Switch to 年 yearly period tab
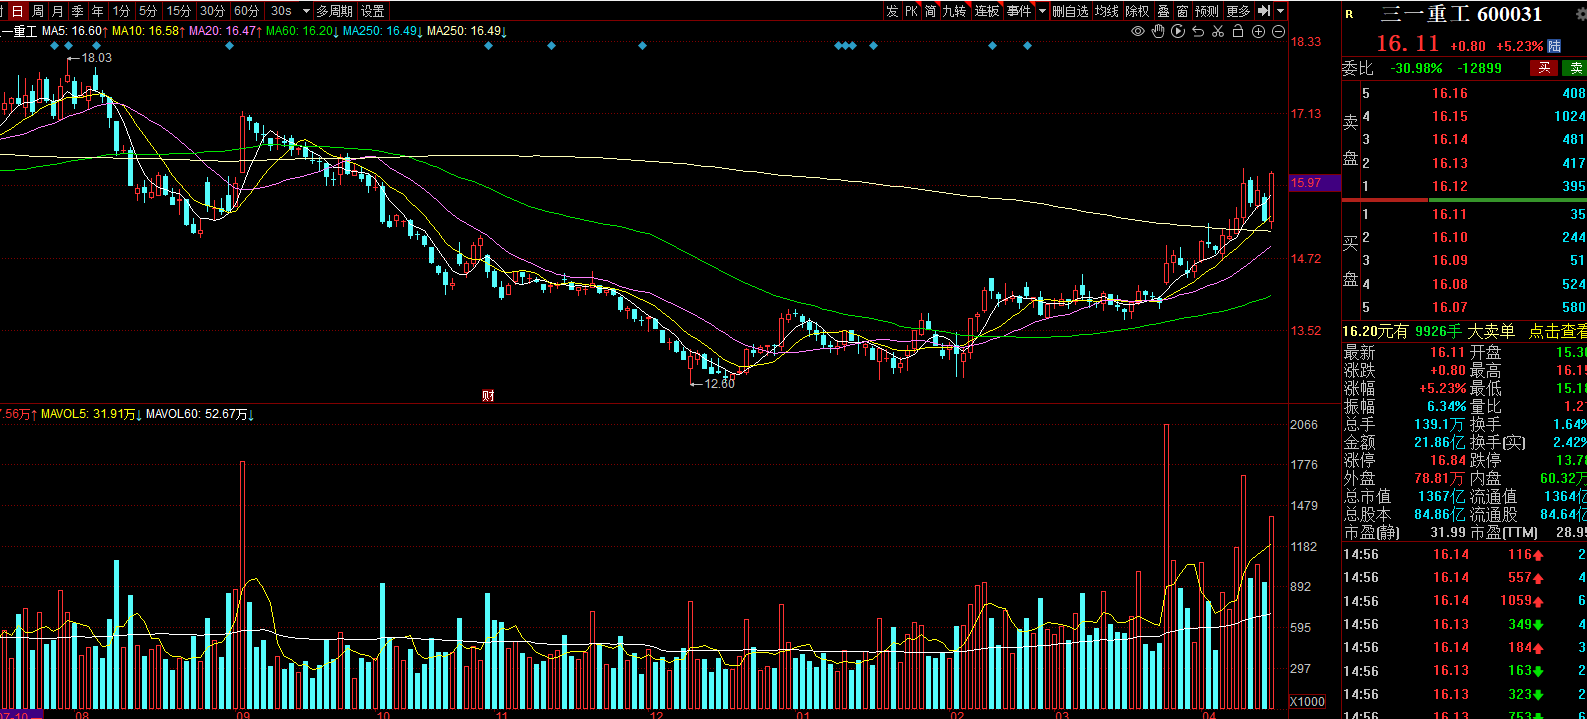This screenshot has width=1587, height=719. [x=97, y=11]
